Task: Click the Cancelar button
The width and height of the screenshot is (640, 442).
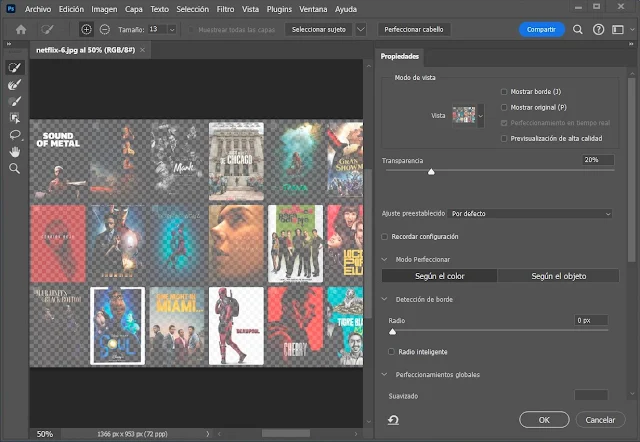Action: coord(600,420)
